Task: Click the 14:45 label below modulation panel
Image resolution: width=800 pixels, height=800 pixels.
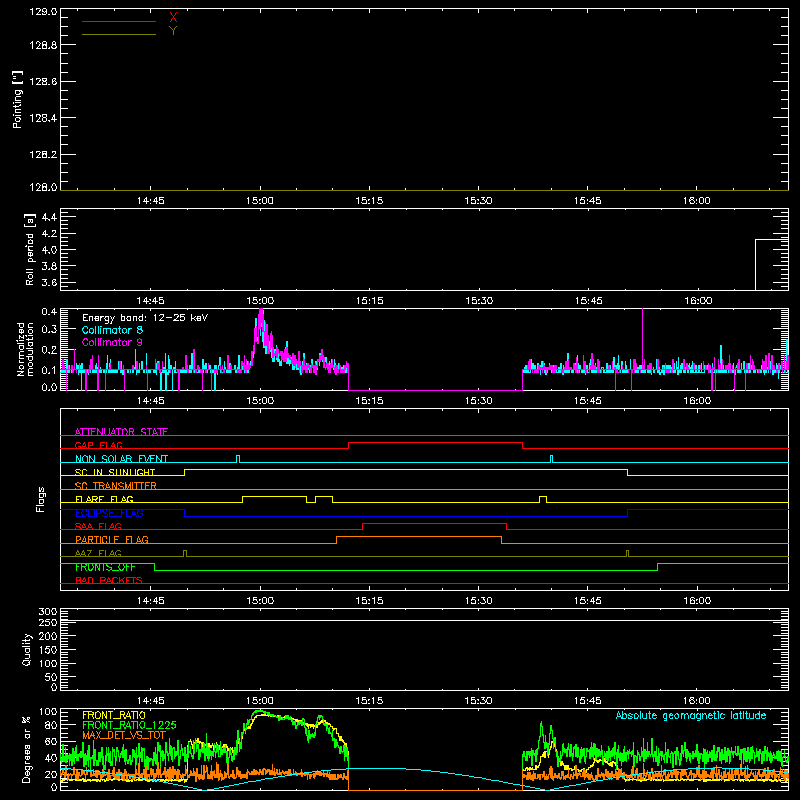Action: pos(151,401)
